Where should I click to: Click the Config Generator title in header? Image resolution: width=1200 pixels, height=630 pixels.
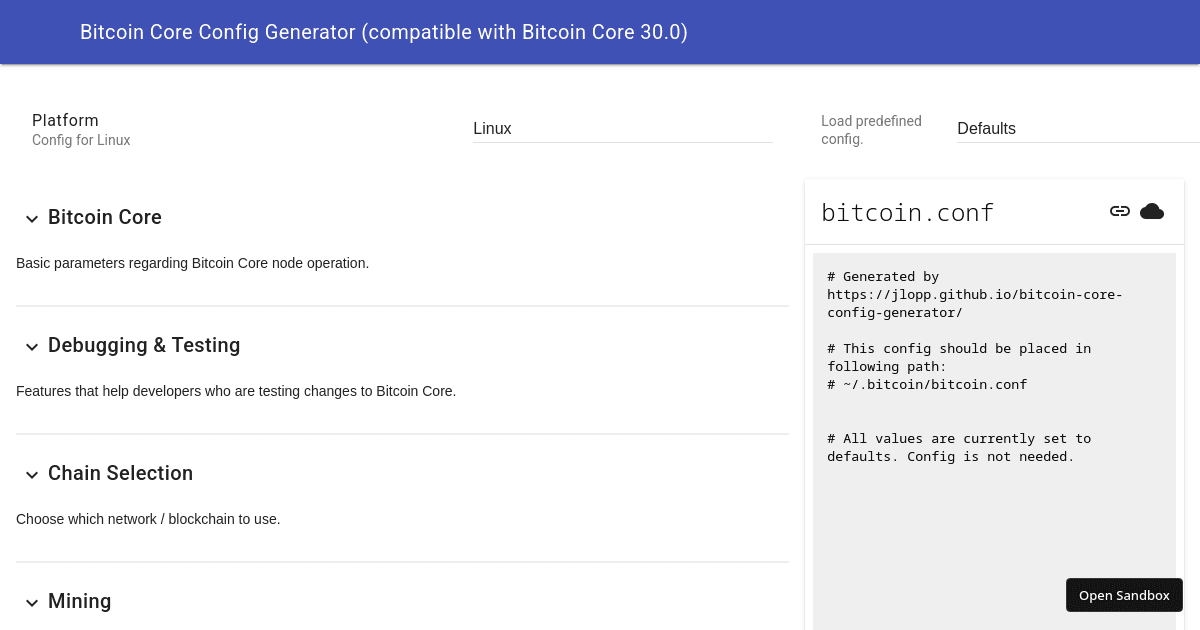[384, 32]
